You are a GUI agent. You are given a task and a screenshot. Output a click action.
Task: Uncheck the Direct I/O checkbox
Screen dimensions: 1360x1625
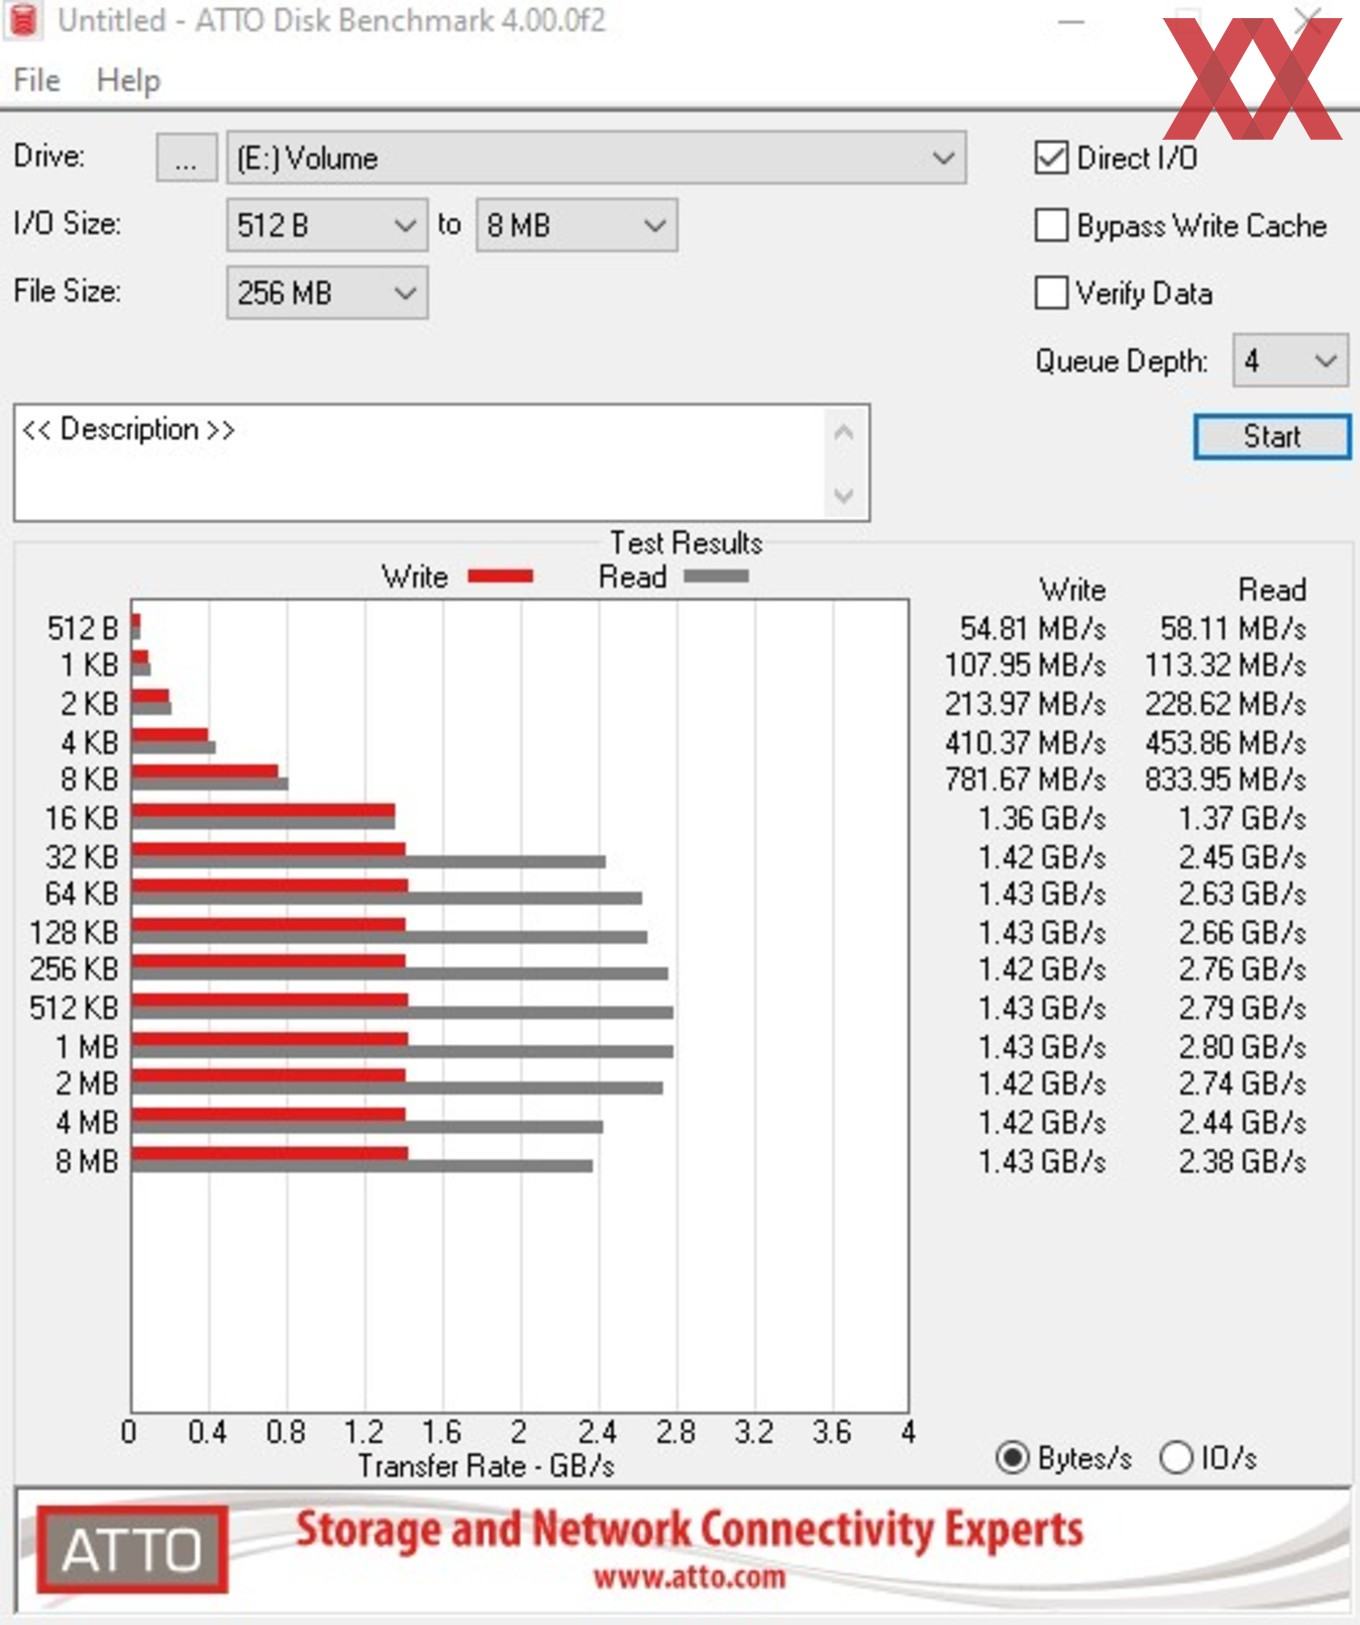tap(1051, 158)
